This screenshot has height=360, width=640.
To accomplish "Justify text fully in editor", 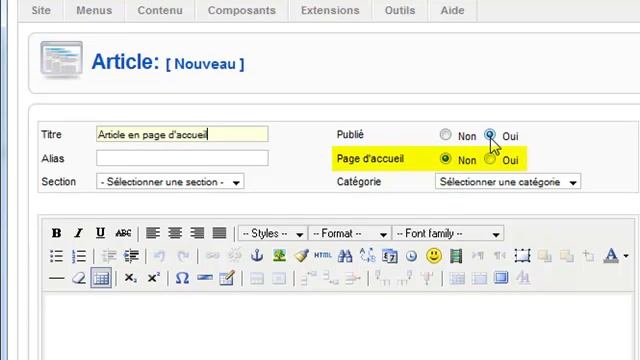I will [220, 233].
